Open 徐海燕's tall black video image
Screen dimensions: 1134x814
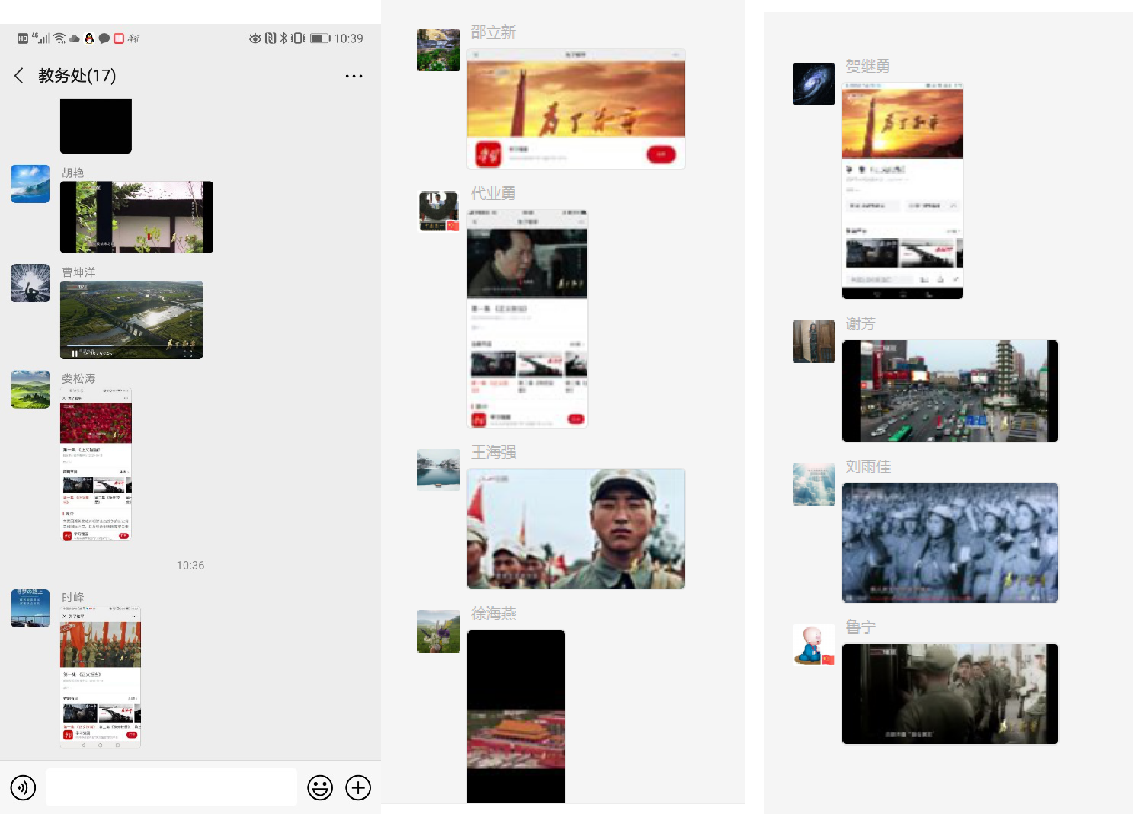pos(516,716)
